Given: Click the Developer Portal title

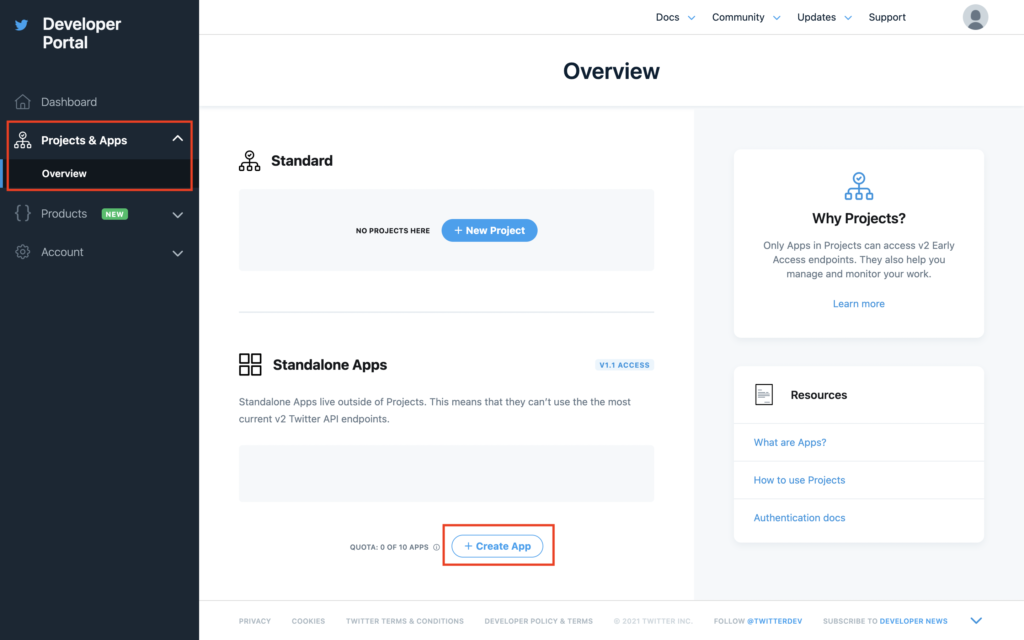Looking at the screenshot, I should point(82,33).
